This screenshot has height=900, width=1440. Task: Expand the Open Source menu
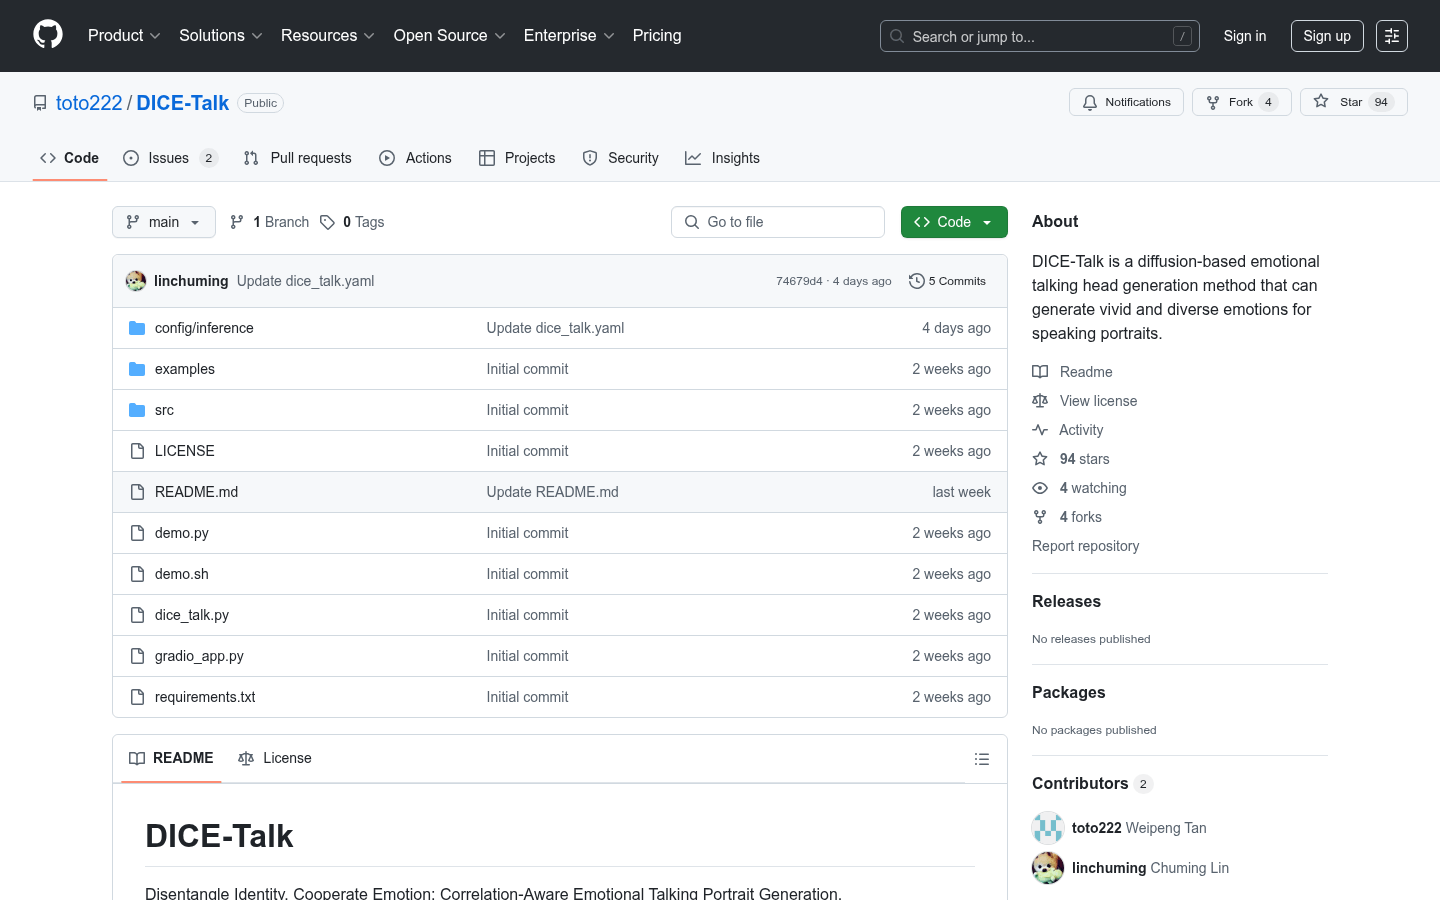[x=450, y=36]
